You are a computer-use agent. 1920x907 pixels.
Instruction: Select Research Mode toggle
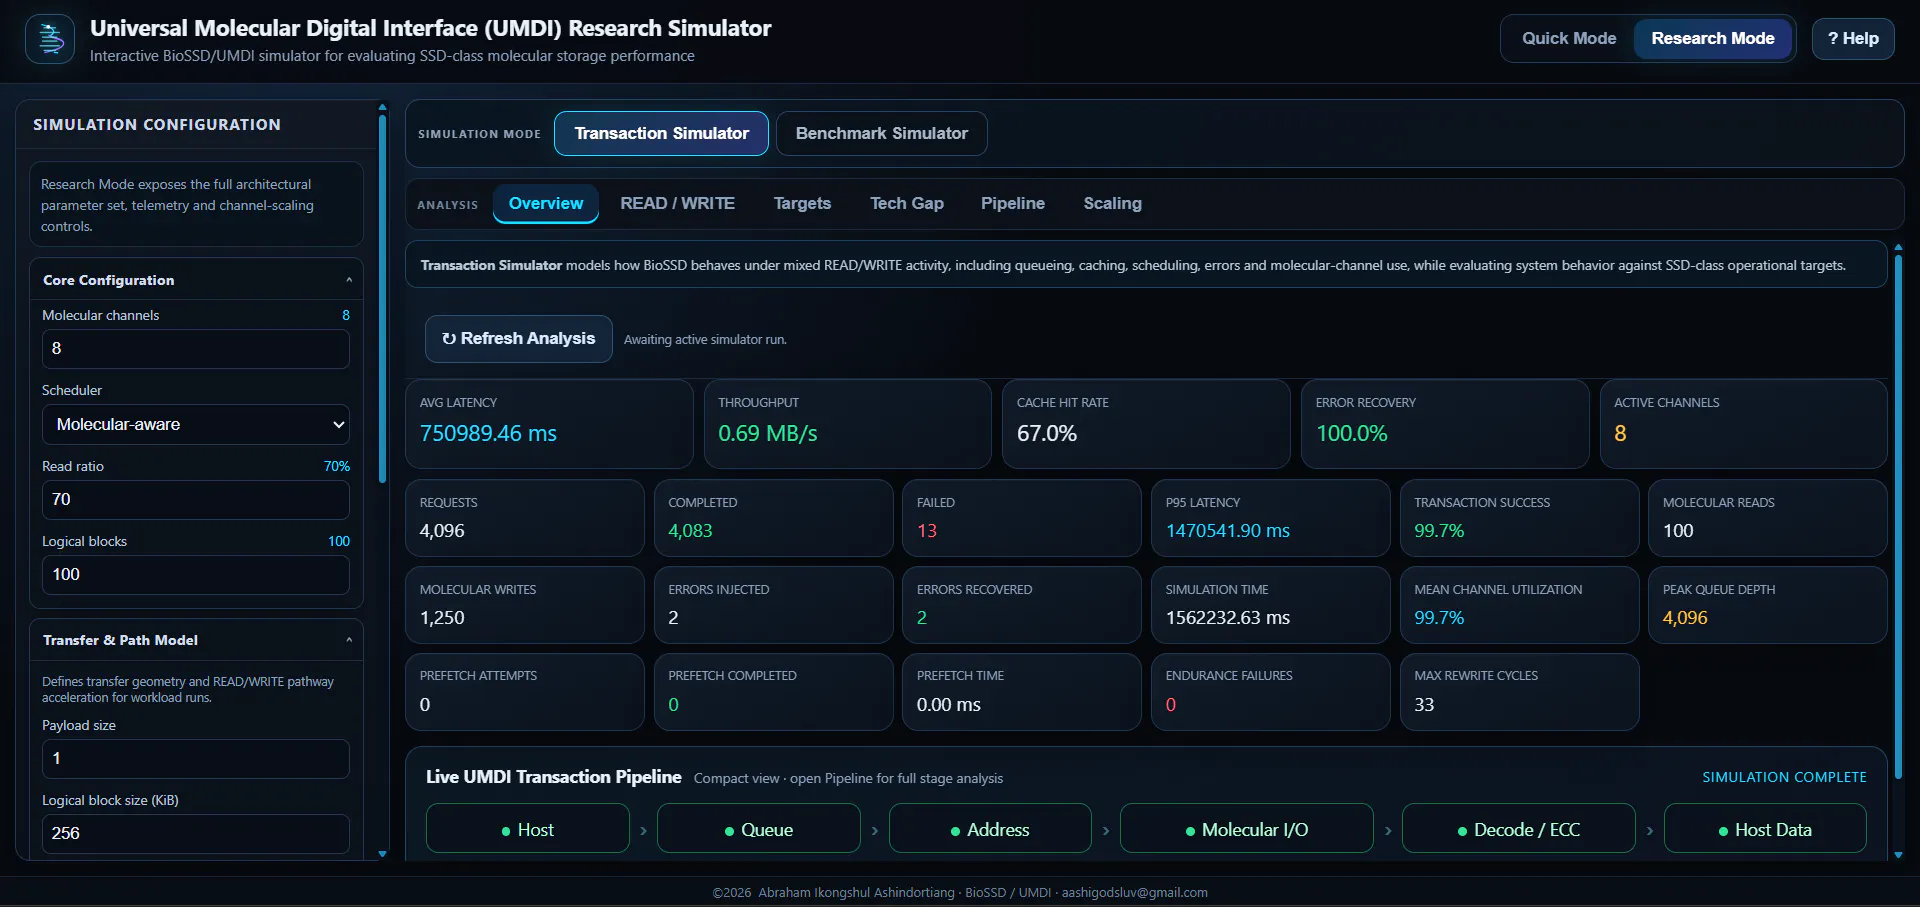click(x=1712, y=39)
